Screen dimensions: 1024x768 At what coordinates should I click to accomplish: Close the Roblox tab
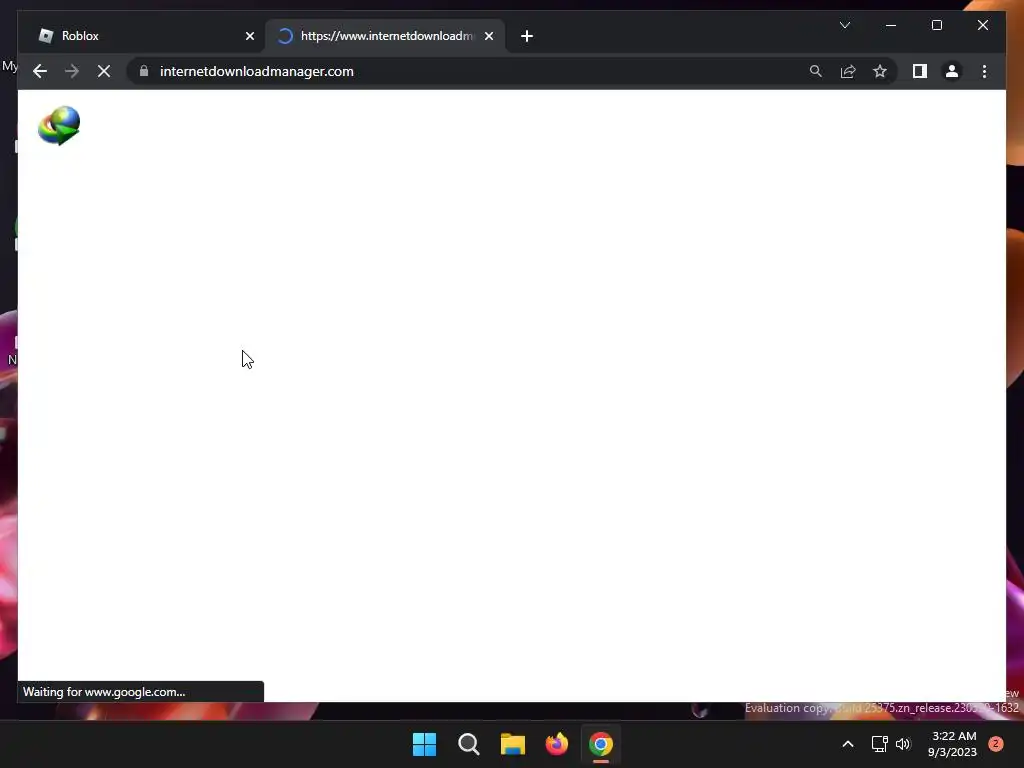[249, 36]
